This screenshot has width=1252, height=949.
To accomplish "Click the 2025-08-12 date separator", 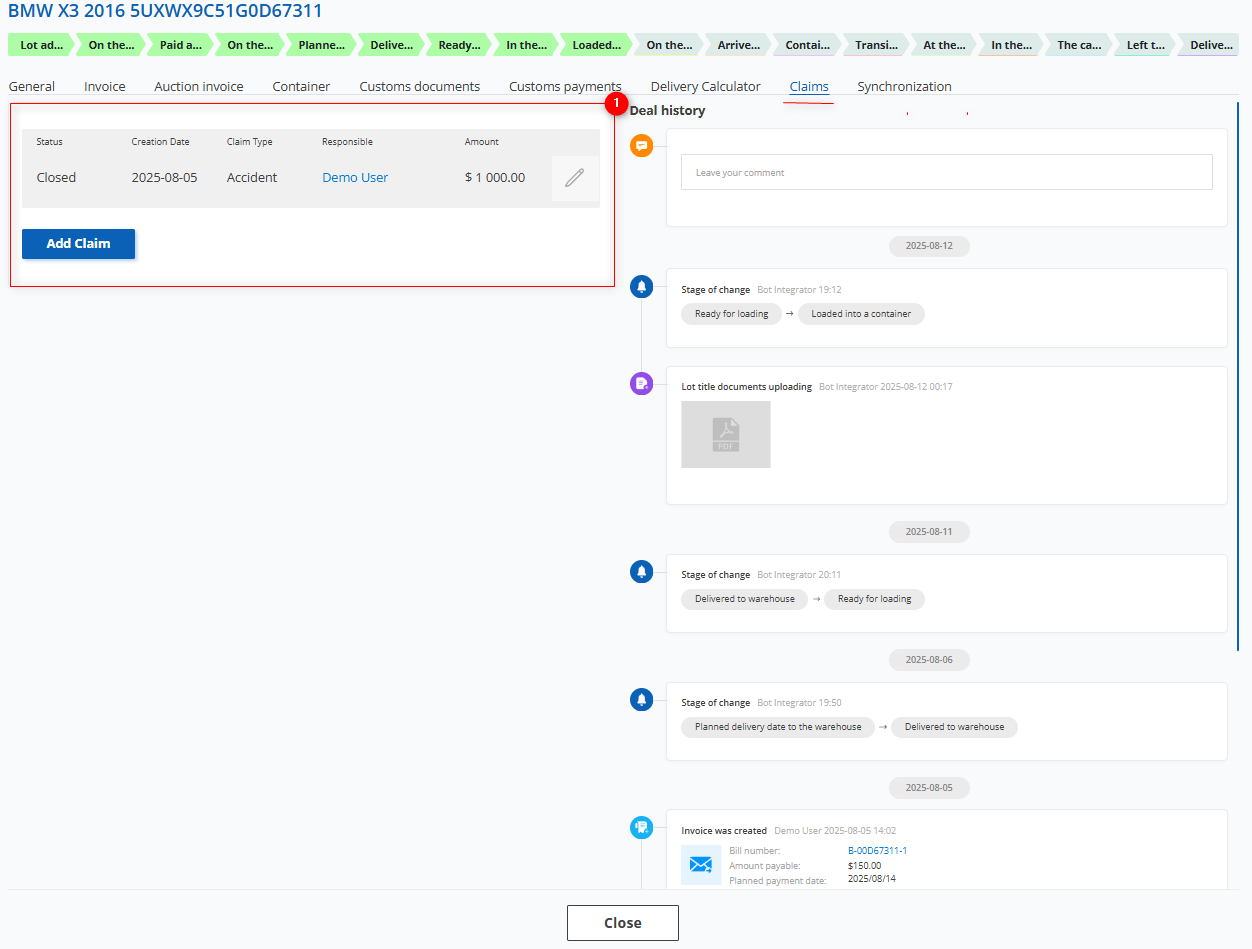I will coord(929,246).
